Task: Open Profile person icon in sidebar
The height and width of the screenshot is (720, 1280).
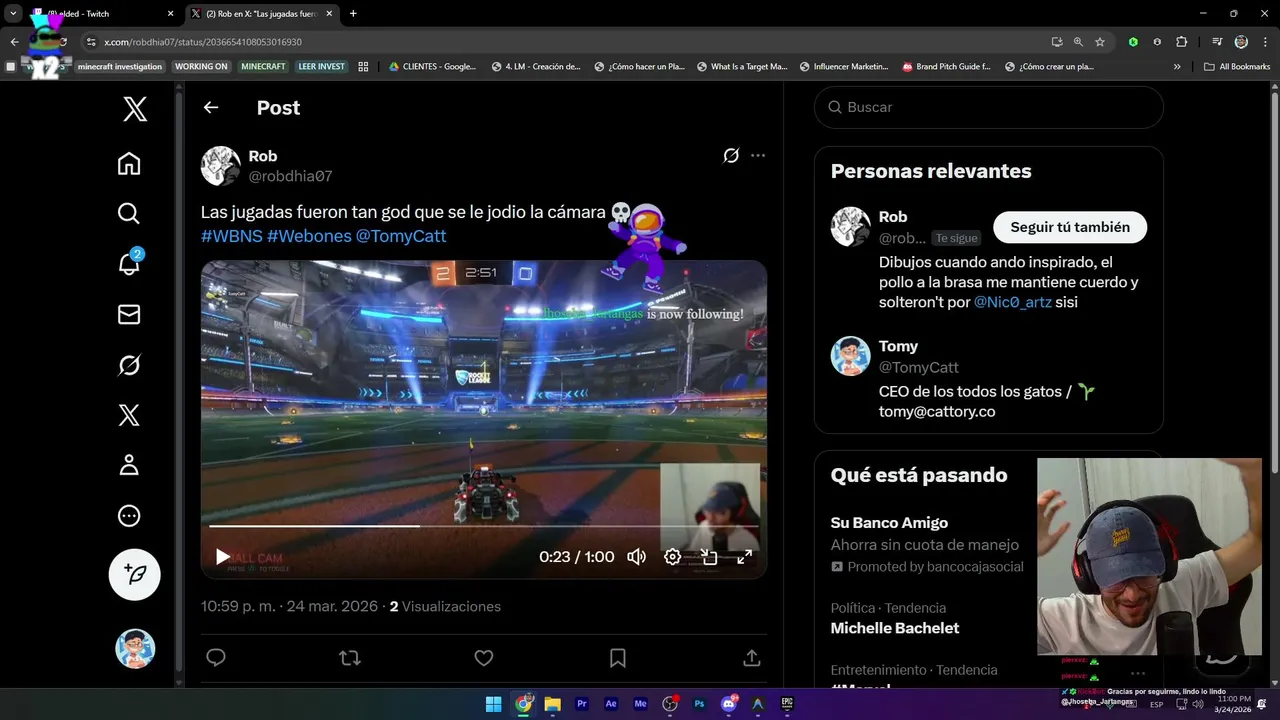Action: pos(129,465)
